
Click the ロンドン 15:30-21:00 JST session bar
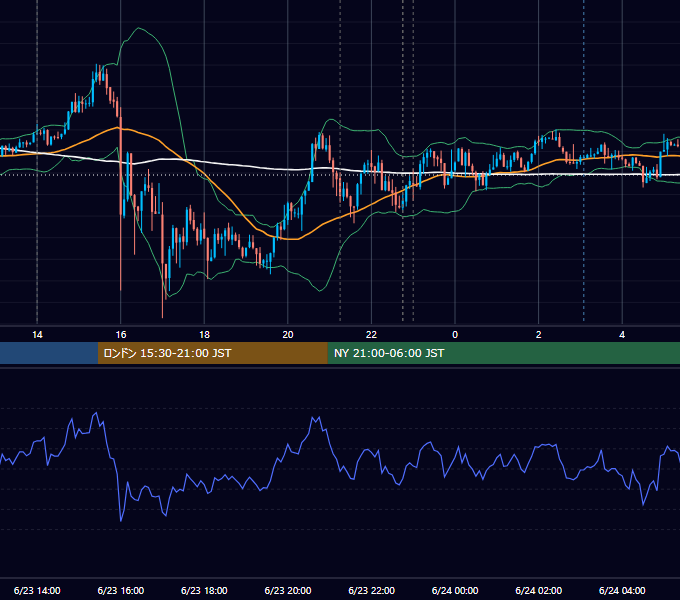(x=212, y=353)
